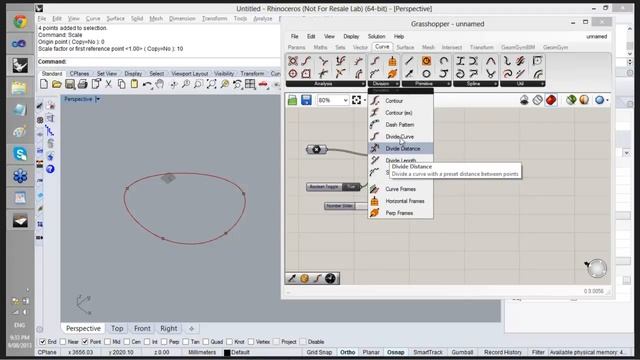Click the blue Help question mark icon
The image size is (640, 360).
tap(50, 169)
